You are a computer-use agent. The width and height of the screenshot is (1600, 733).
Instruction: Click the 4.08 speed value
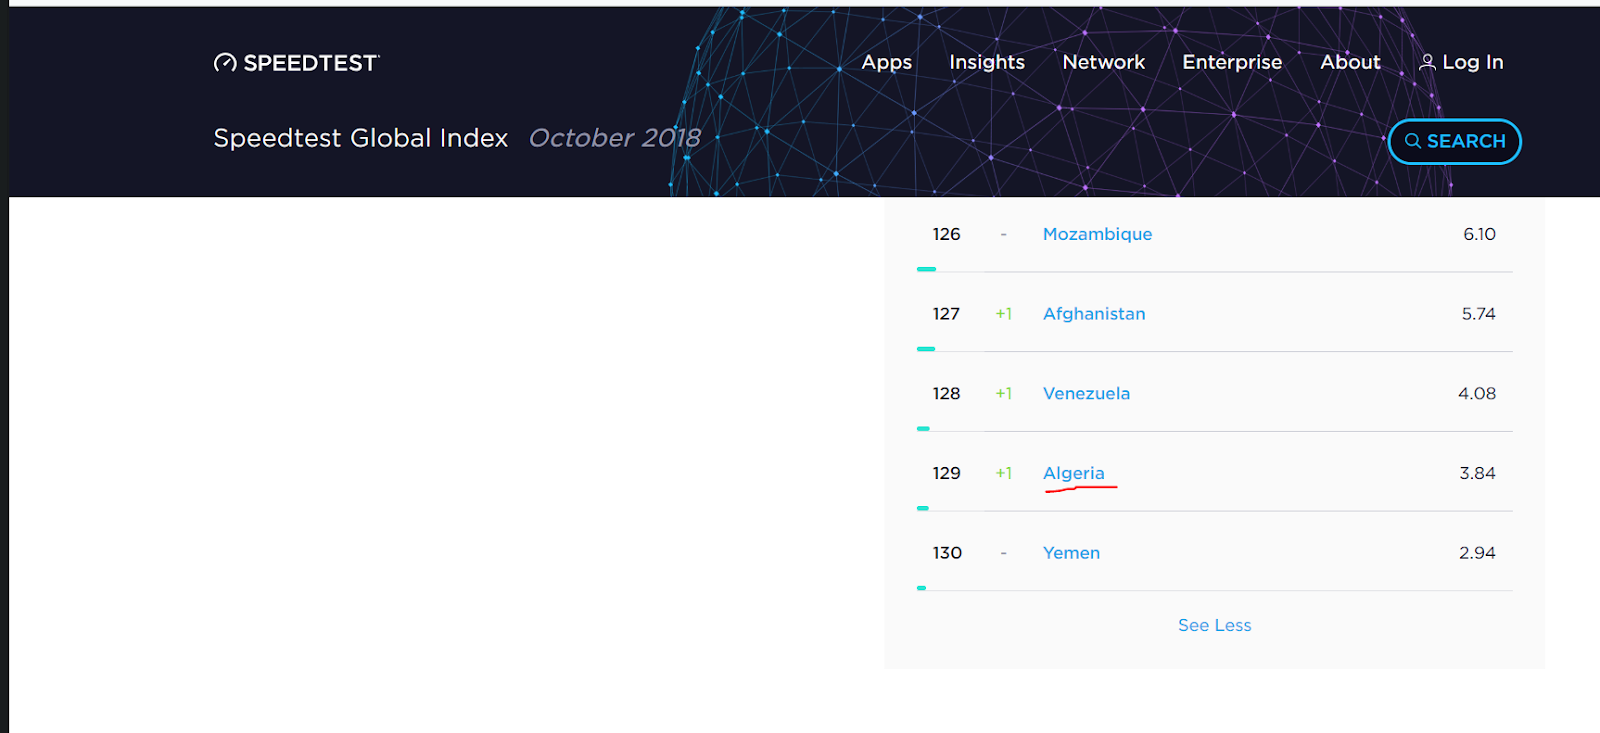pyautogui.click(x=1477, y=393)
